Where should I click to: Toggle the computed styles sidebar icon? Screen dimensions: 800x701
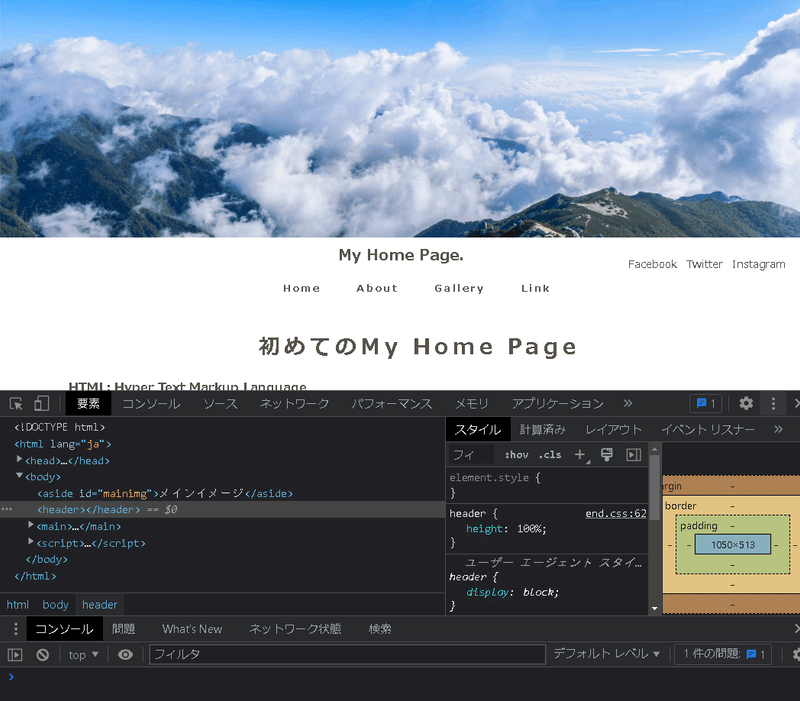pyautogui.click(x=633, y=455)
